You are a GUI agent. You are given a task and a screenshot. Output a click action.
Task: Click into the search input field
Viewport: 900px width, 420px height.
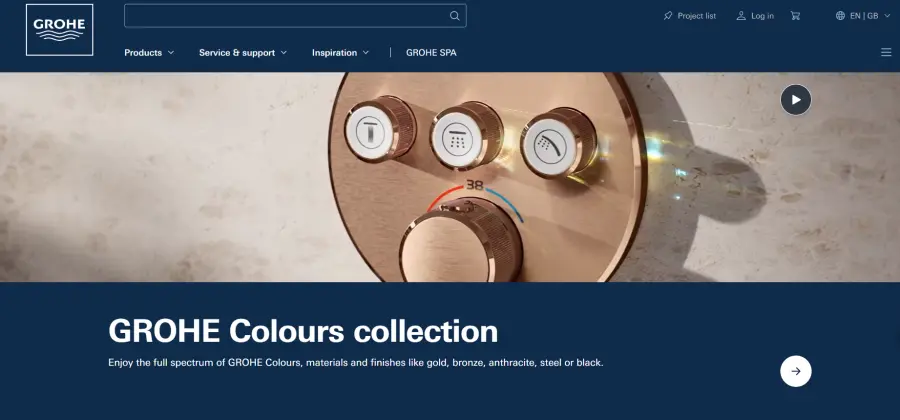(295, 16)
